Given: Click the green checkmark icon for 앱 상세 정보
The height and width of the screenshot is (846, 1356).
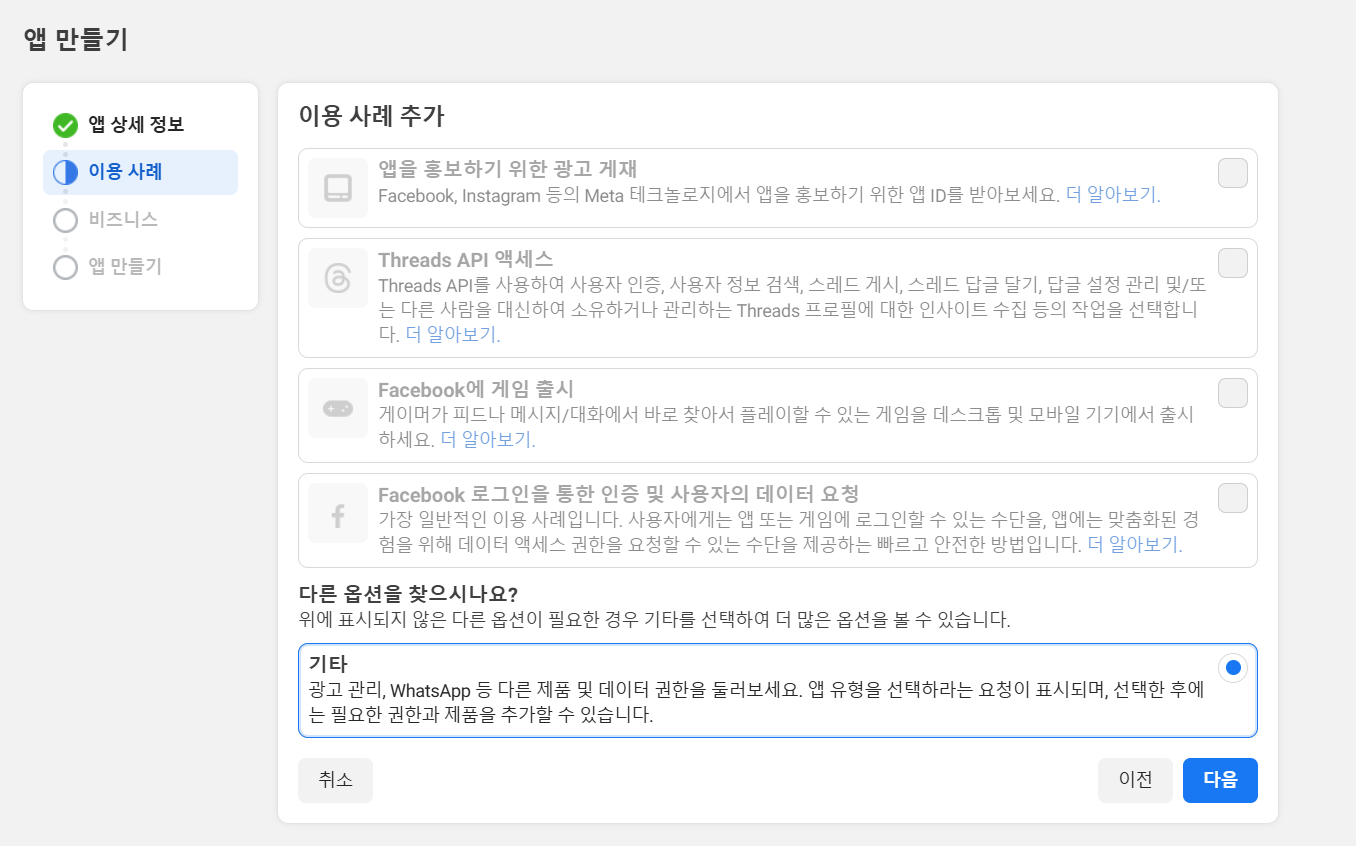Looking at the screenshot, I should (65, 125).
